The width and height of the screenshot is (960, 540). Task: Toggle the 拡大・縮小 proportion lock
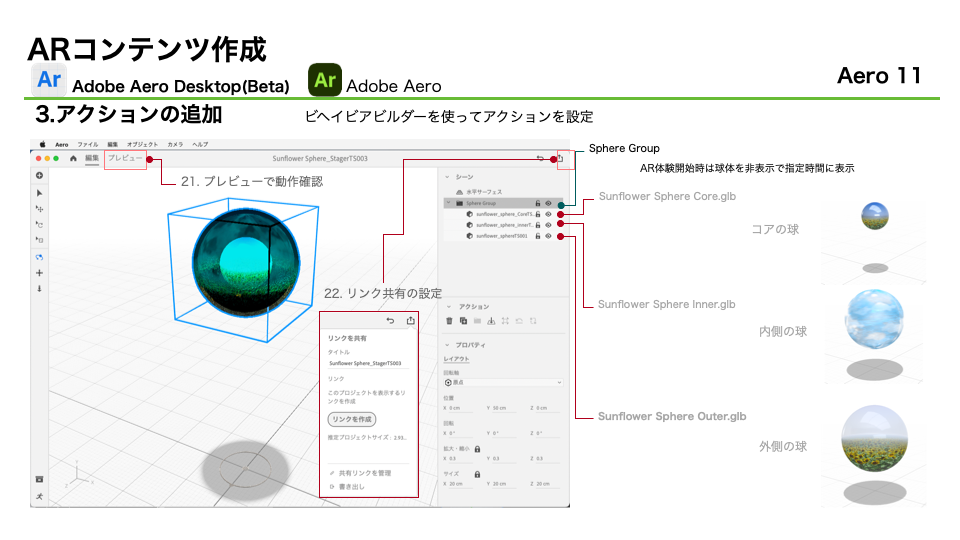(x=478, y=449)
